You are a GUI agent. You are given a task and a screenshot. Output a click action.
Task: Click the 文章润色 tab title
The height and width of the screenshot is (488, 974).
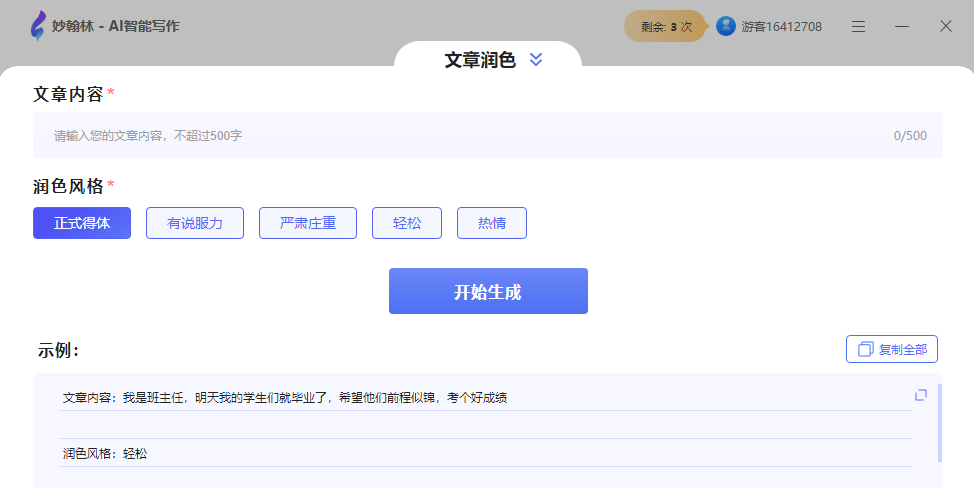pyautogui.click(x=480, y=60)
